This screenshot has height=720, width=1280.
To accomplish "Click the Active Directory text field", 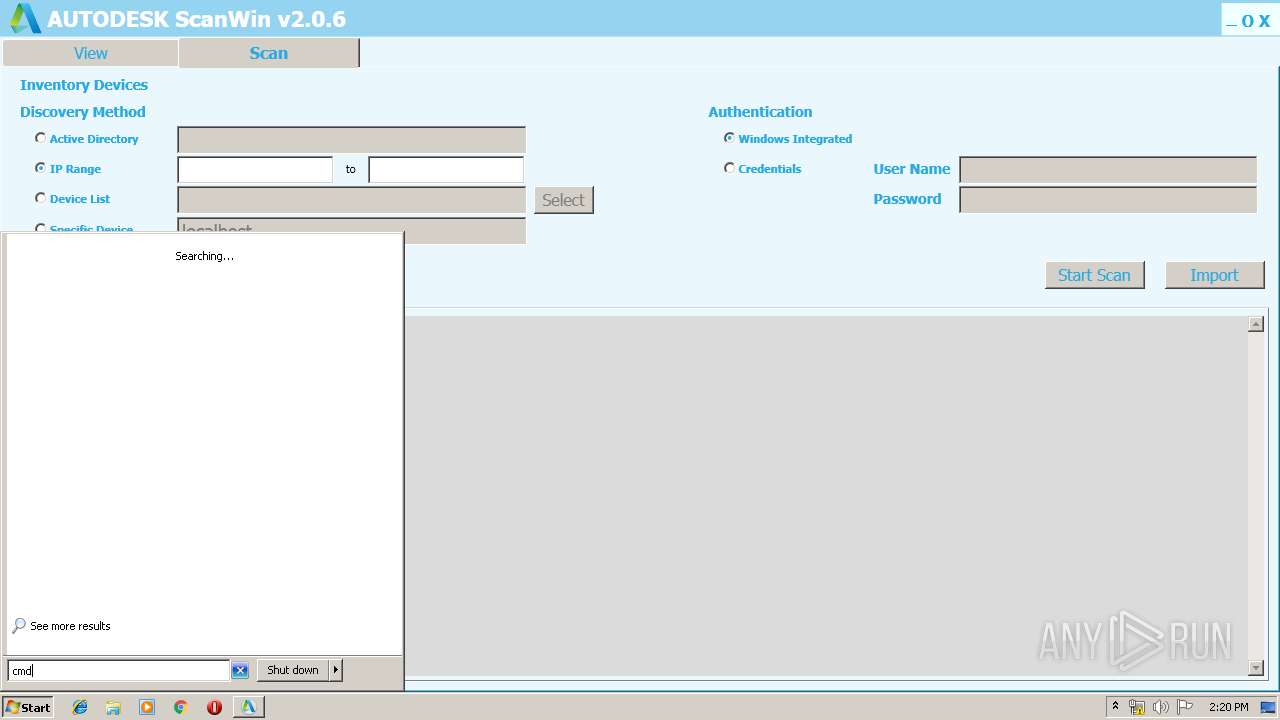I will click(x=351, y=139).
